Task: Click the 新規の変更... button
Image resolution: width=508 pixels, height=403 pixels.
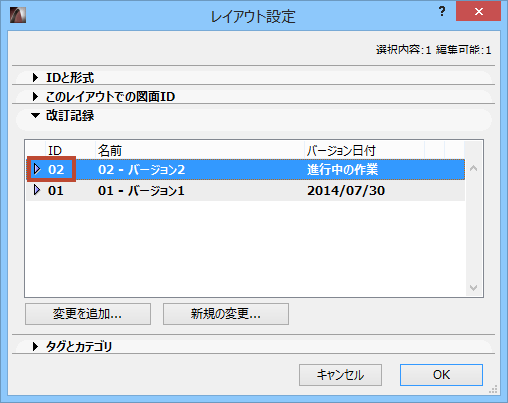Action: pos(226,314)
